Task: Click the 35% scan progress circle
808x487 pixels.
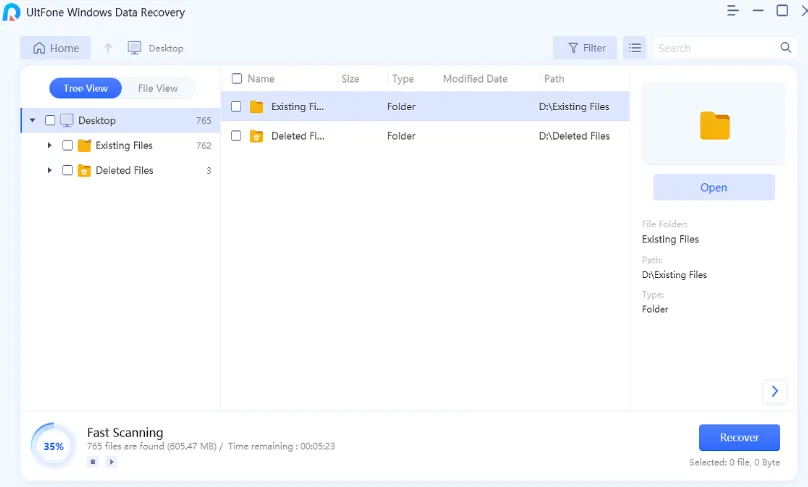Action: 53,446
